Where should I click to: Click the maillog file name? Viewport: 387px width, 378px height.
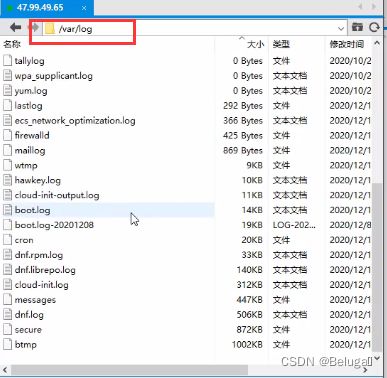coord(30,151)
